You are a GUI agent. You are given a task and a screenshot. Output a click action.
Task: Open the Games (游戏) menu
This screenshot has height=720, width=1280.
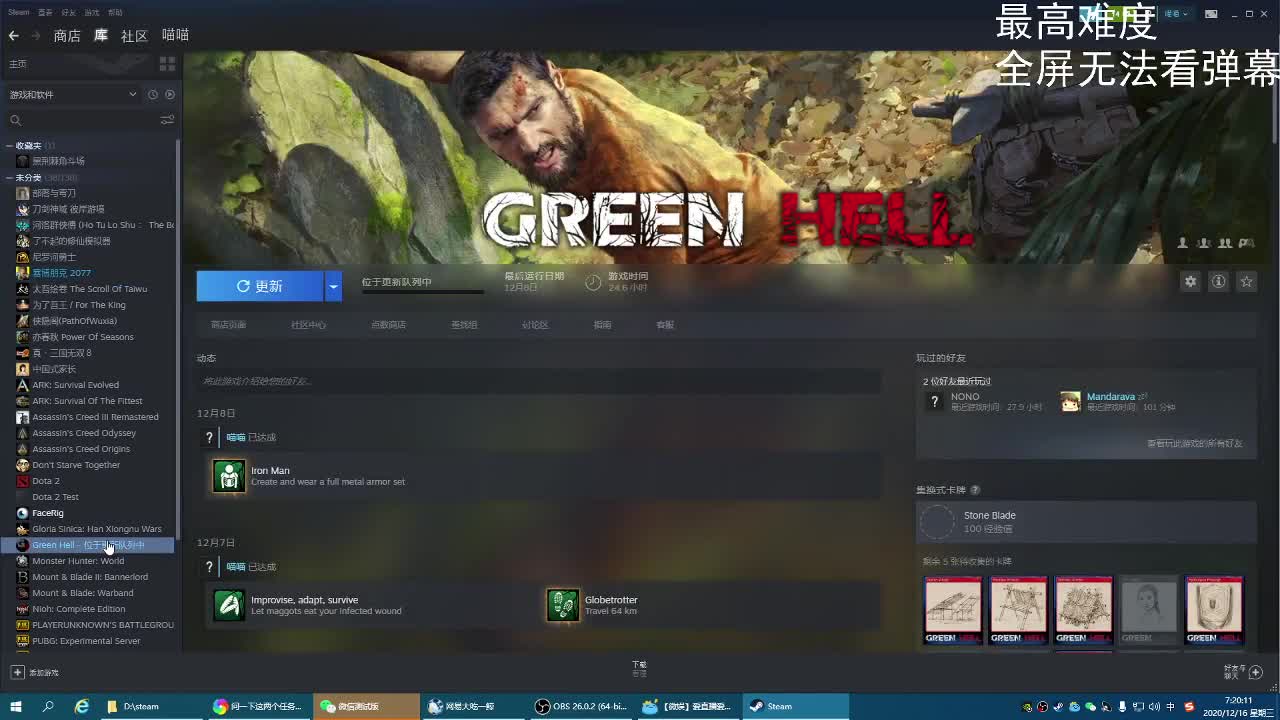pos(92,12)
